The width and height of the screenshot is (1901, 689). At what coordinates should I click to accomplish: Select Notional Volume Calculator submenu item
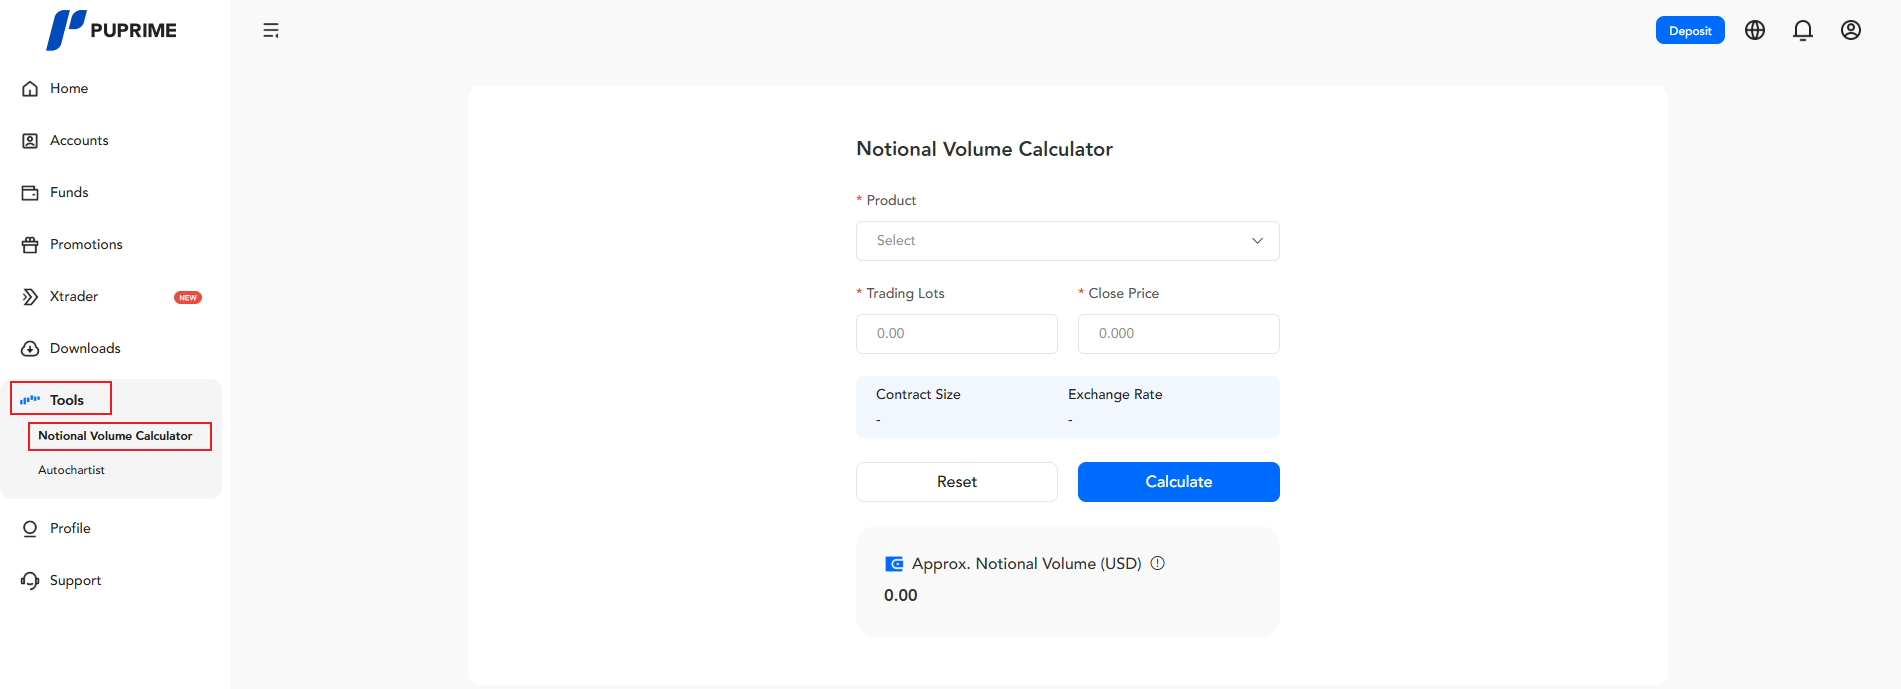coord(115,436)
